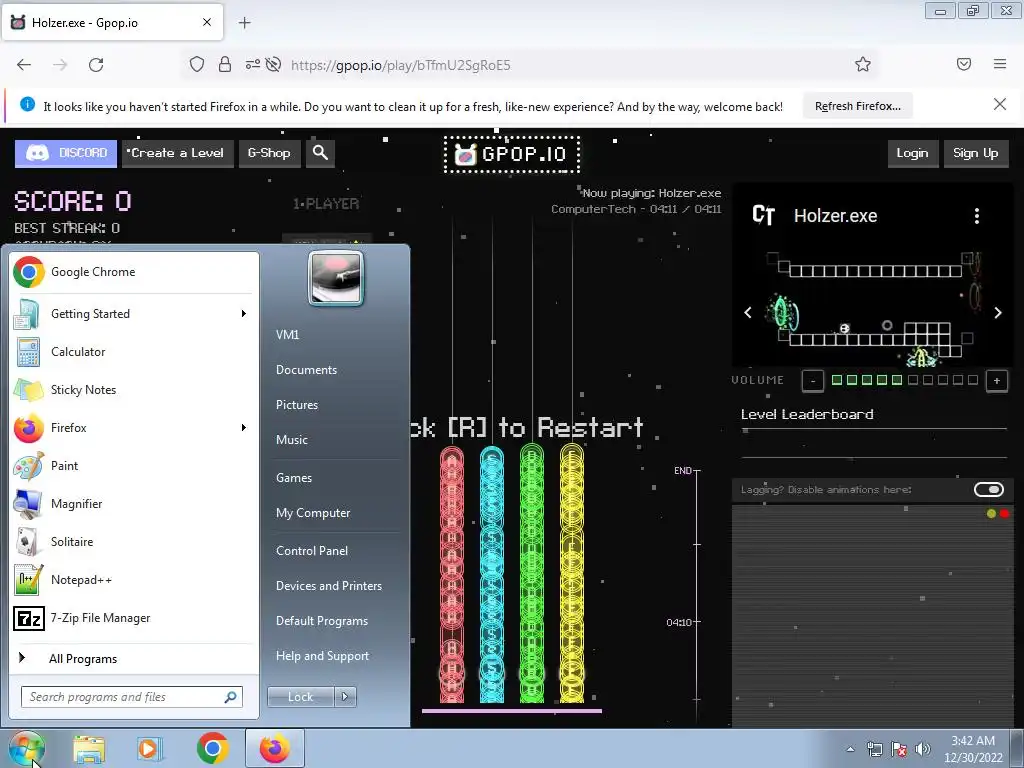Click the Discord button icon
This screenshot has height=768, width=1024.
tap(66, 153)
